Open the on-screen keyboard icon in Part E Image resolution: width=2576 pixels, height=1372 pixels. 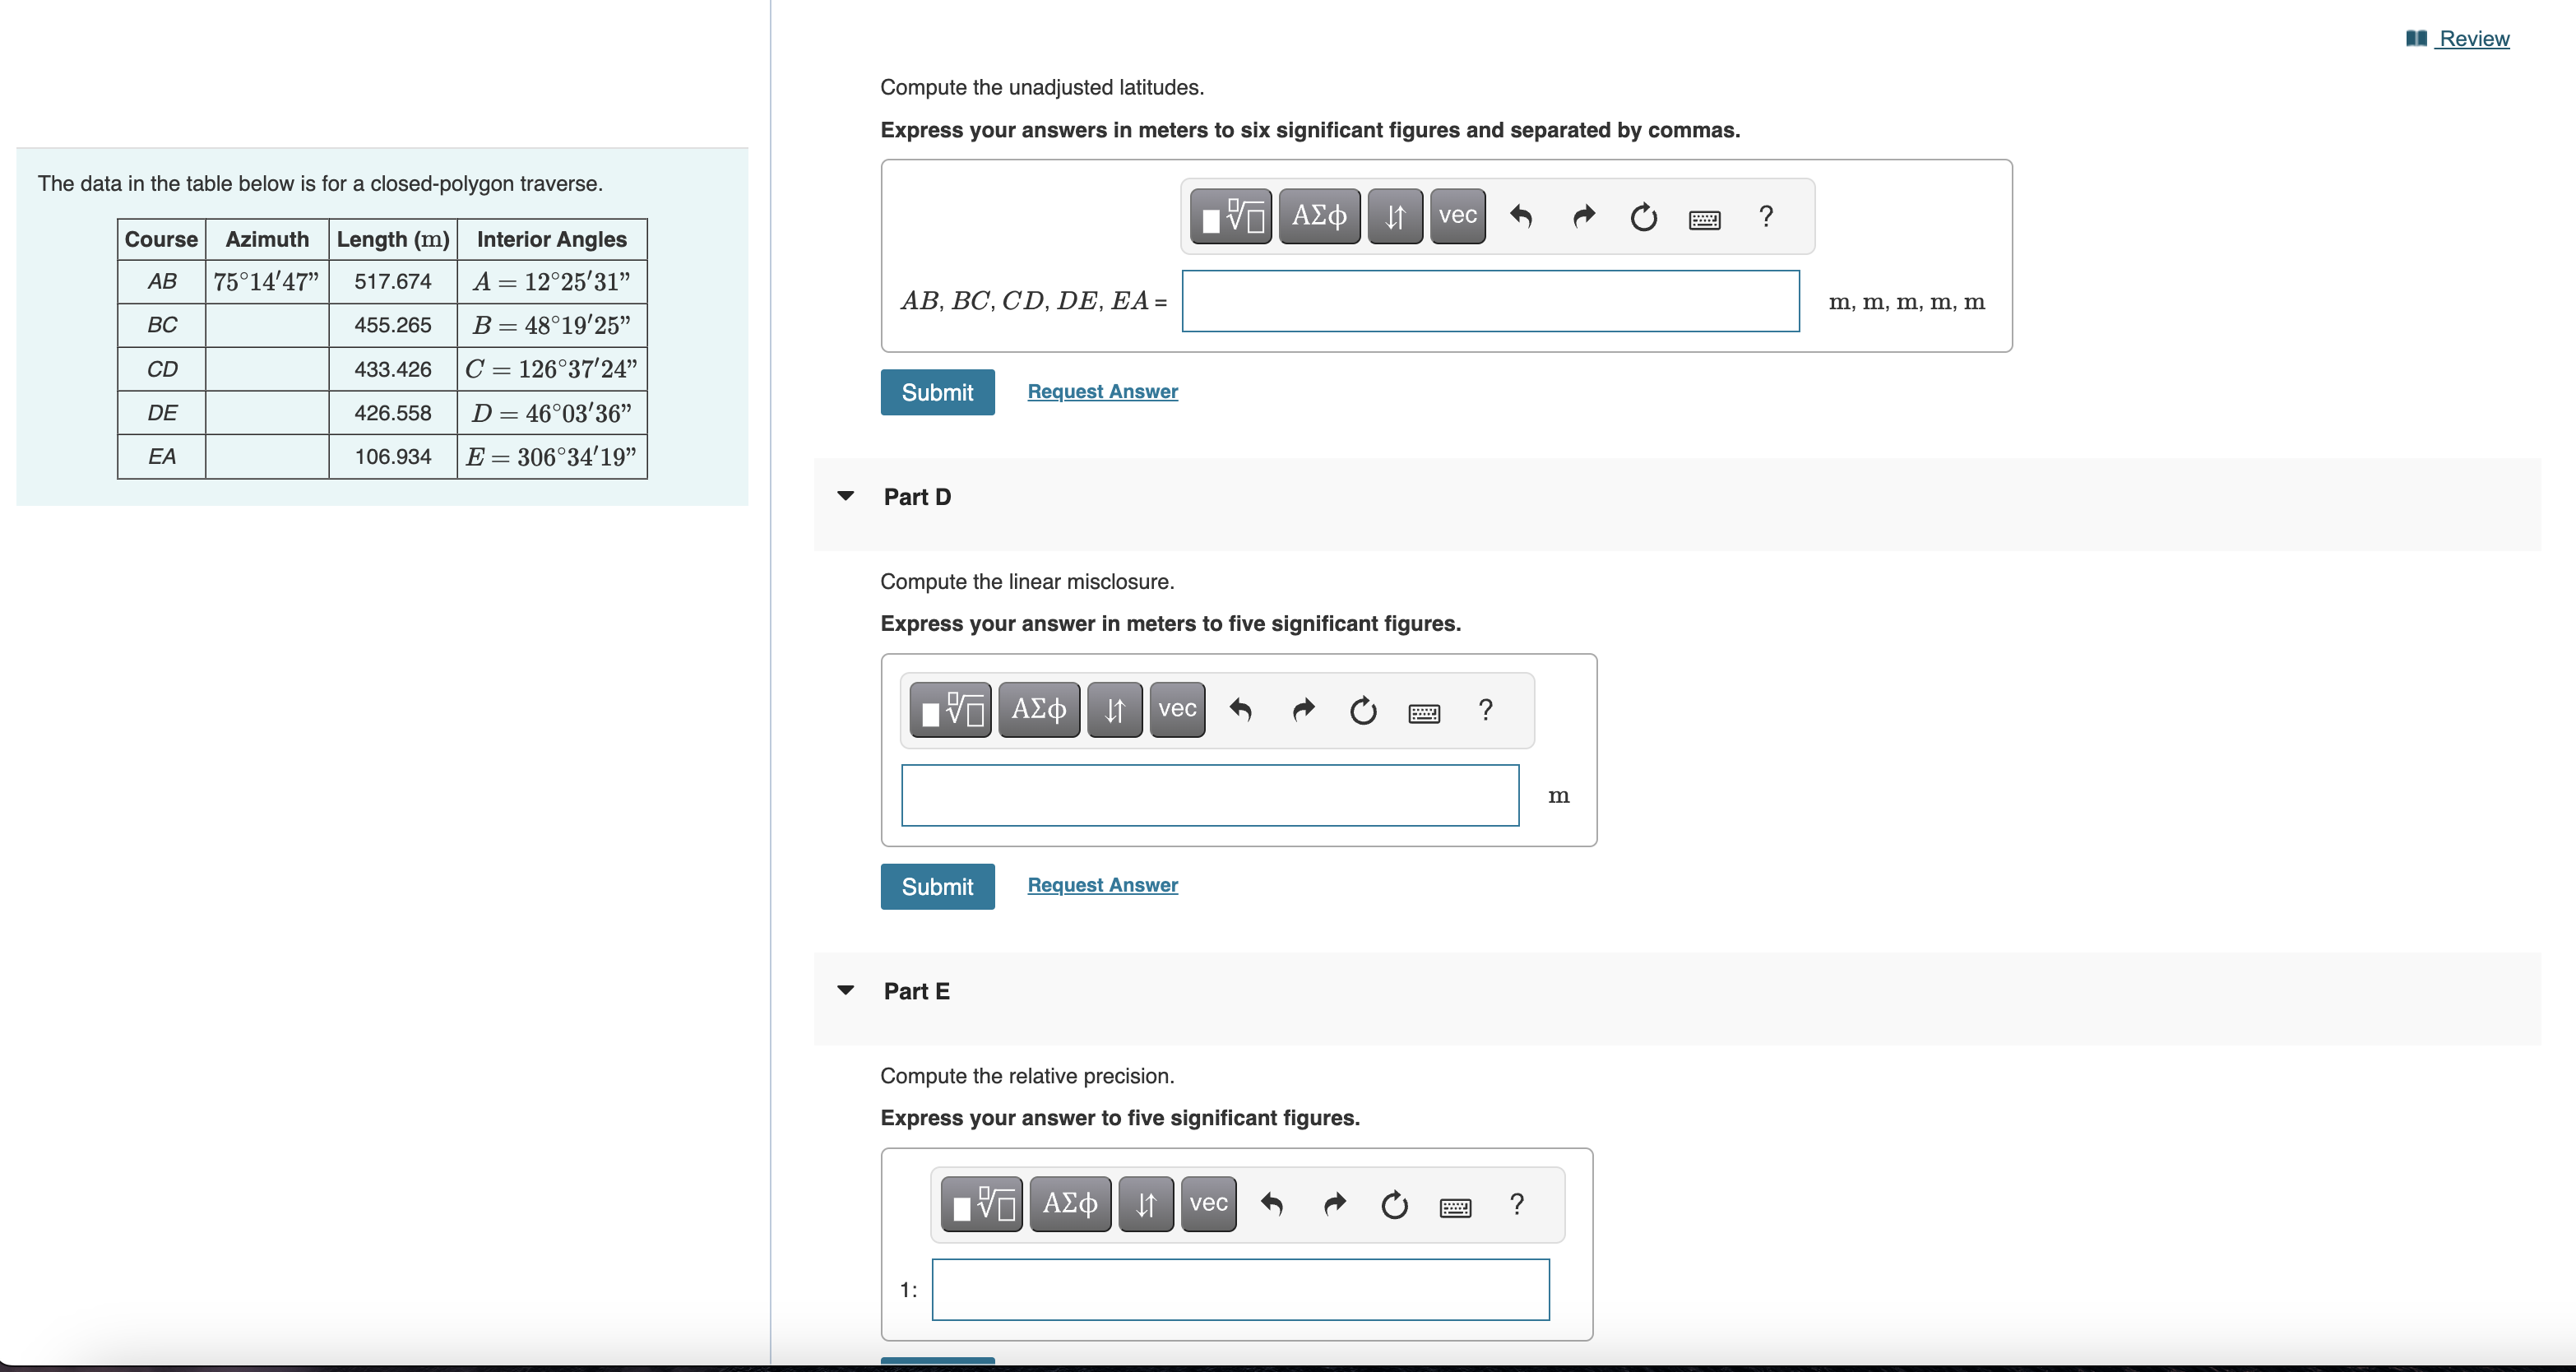[x=1456, y=1206]
